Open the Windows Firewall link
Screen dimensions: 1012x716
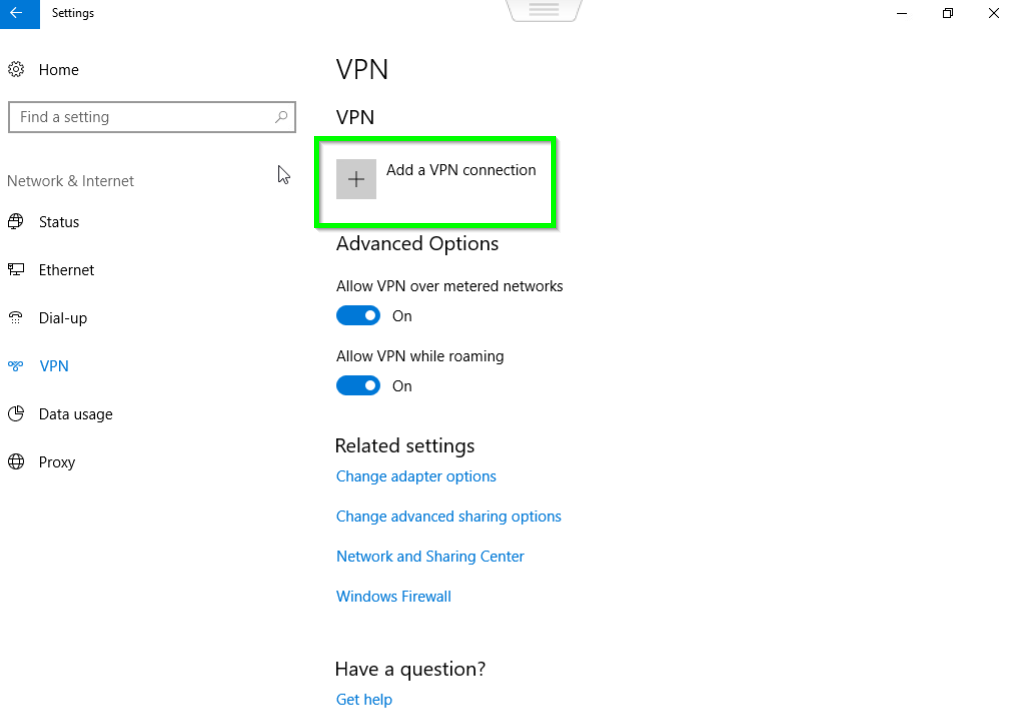click(394, 597)
